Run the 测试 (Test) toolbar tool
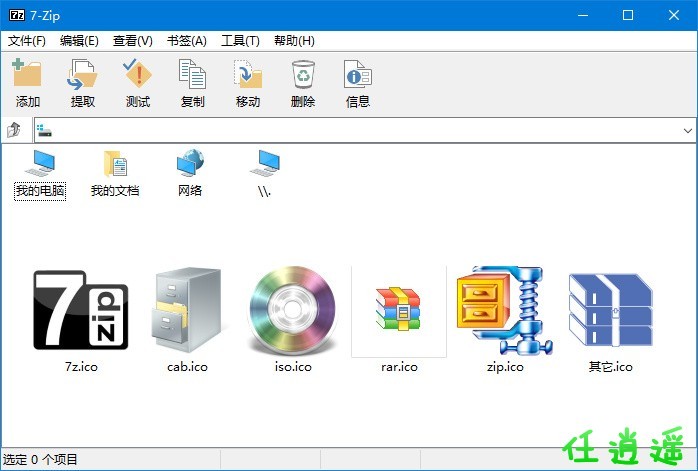 (x=138, y=73)
